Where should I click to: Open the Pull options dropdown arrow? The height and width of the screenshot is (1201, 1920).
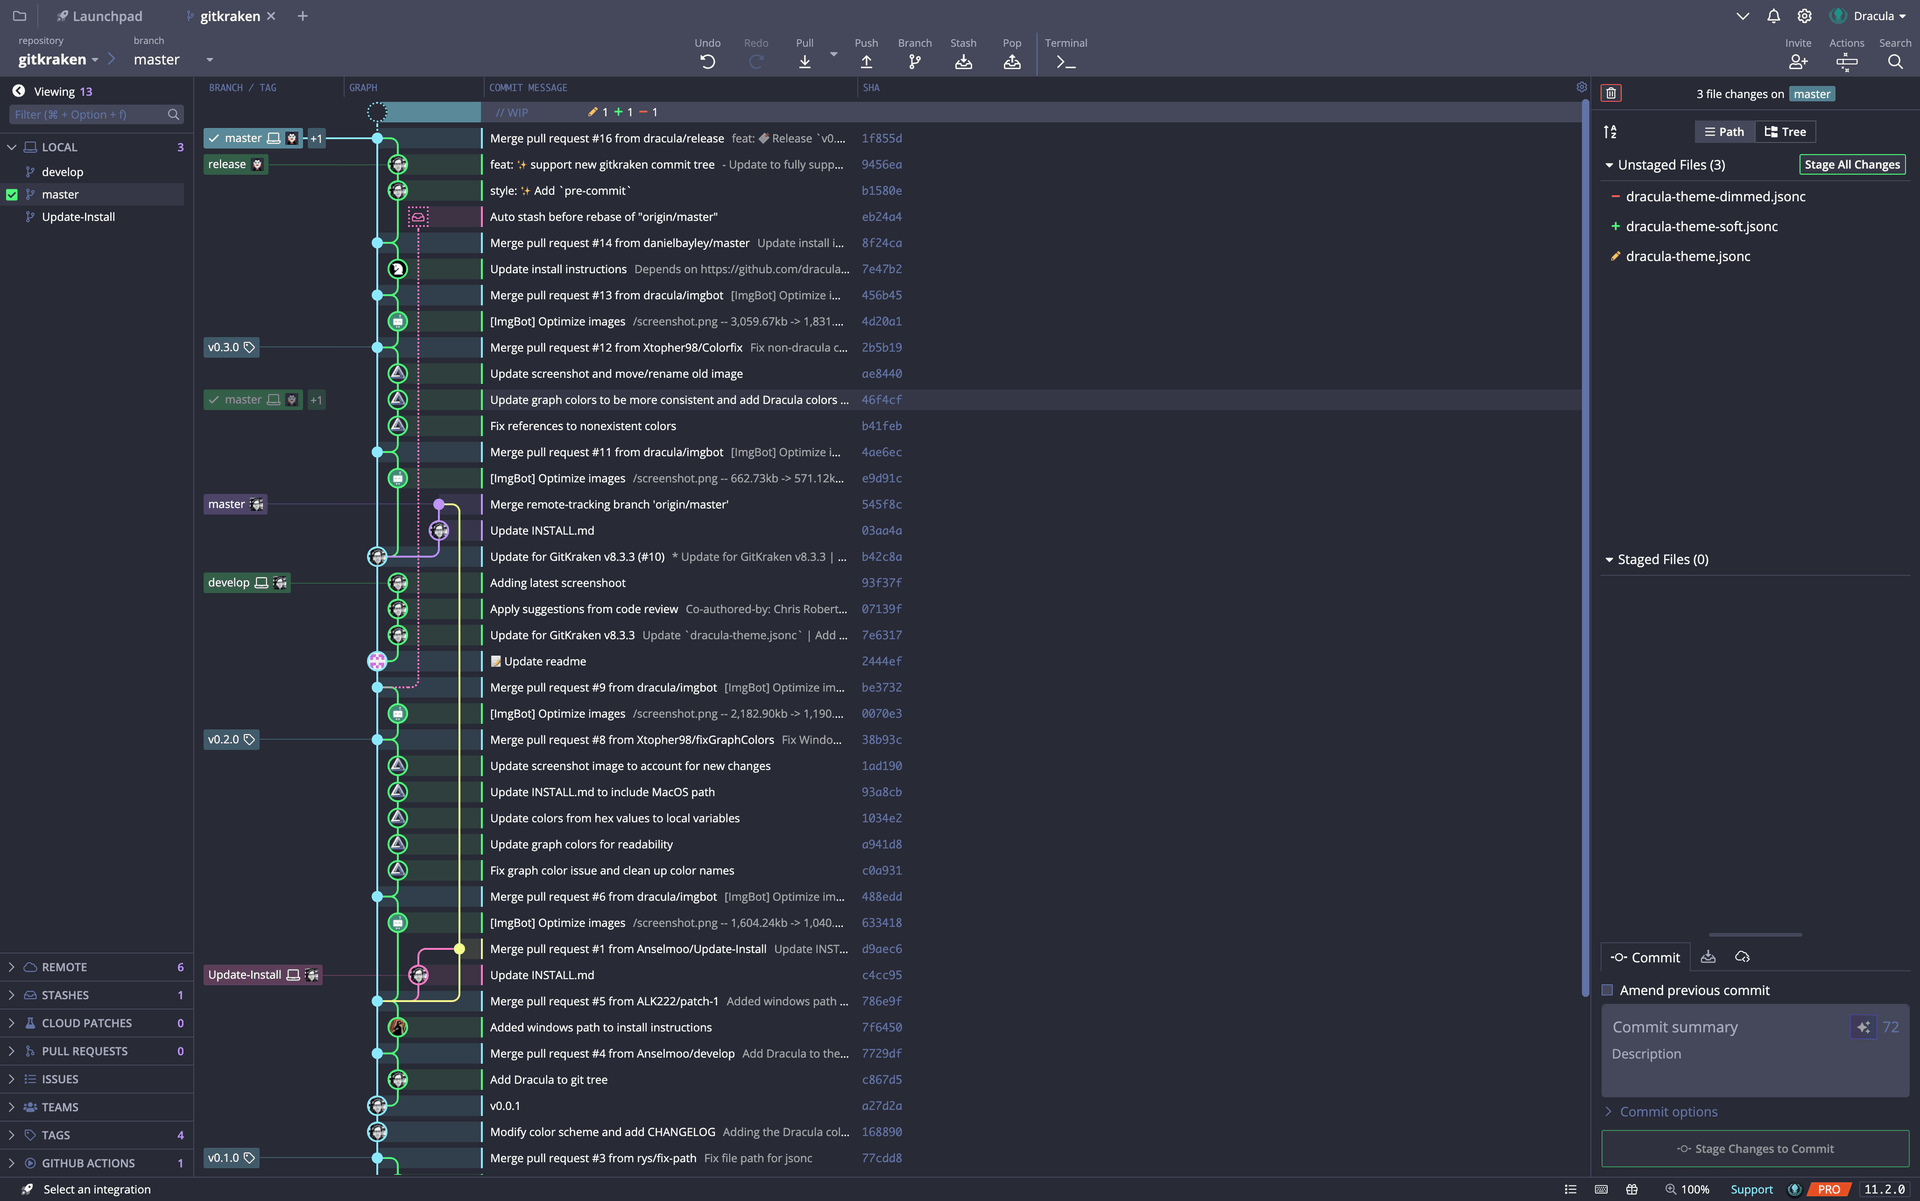(x=833, y=56)
